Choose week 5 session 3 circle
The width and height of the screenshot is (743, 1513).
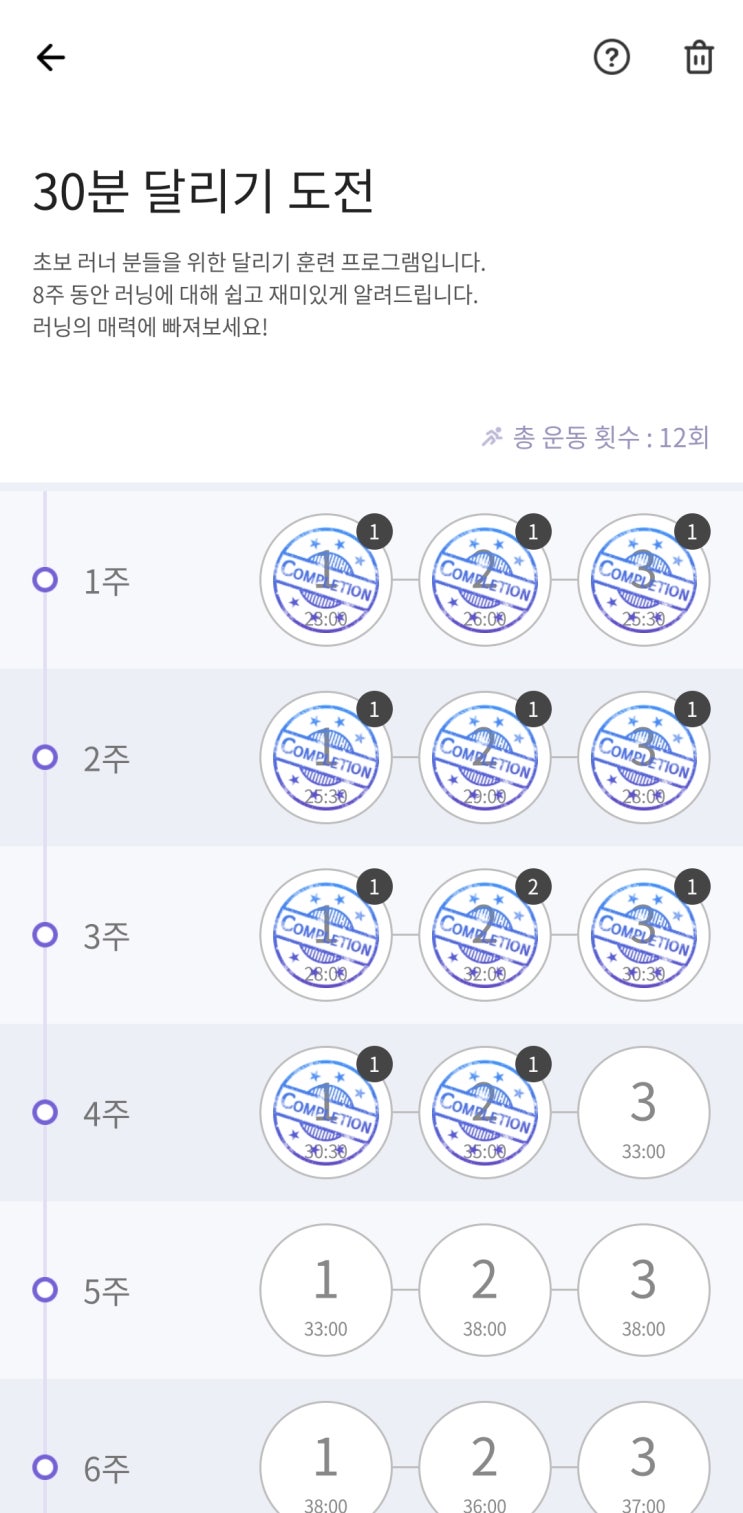click(x=644, y=1290)
